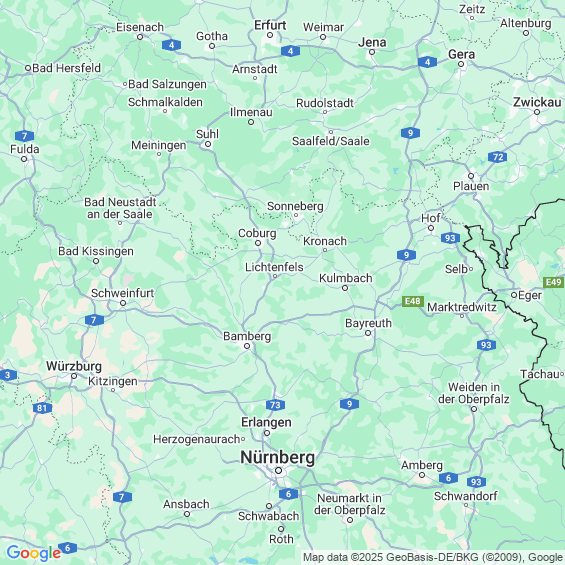565x565 pixels.
Task: Click the A81 highway shield near Würzburg
Action: 42,408
